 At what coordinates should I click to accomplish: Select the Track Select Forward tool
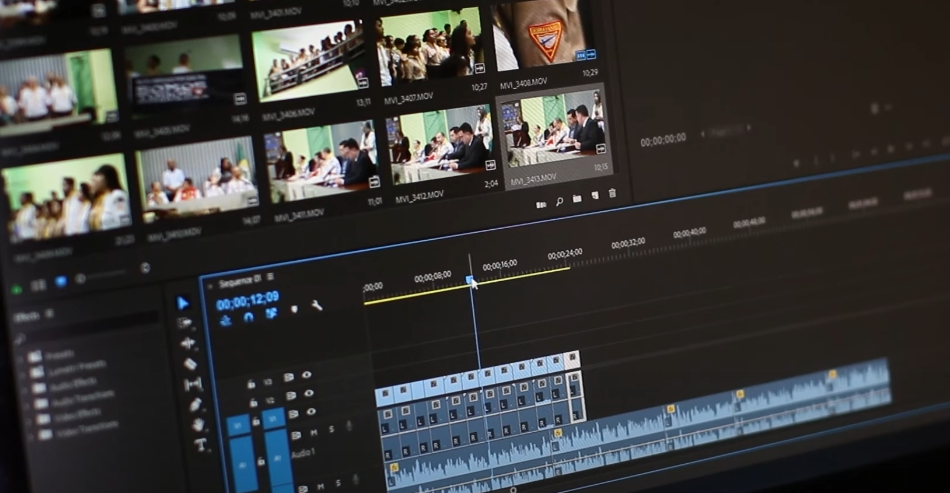[x=185, y=323]
